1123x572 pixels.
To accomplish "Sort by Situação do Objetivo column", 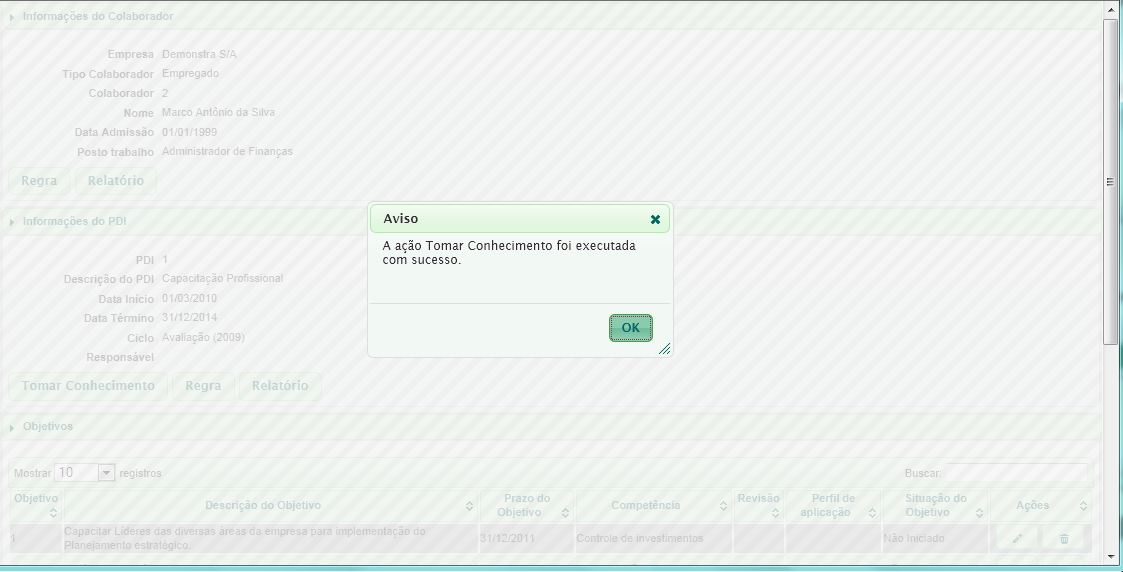I will tap(935, 505).
